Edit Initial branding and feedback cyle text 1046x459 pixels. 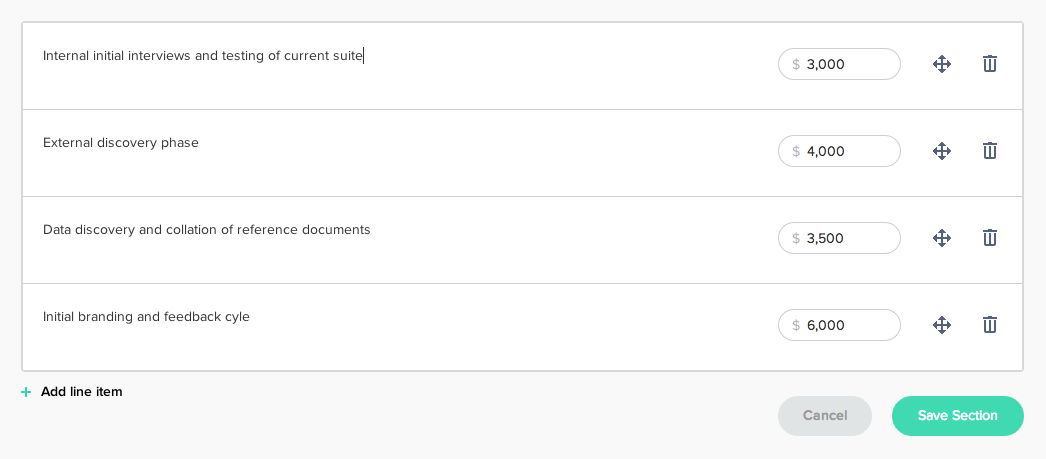146,317
